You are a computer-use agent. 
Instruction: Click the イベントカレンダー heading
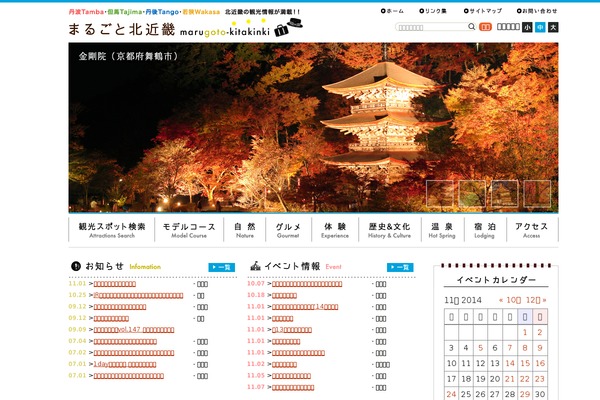[496, 280]
